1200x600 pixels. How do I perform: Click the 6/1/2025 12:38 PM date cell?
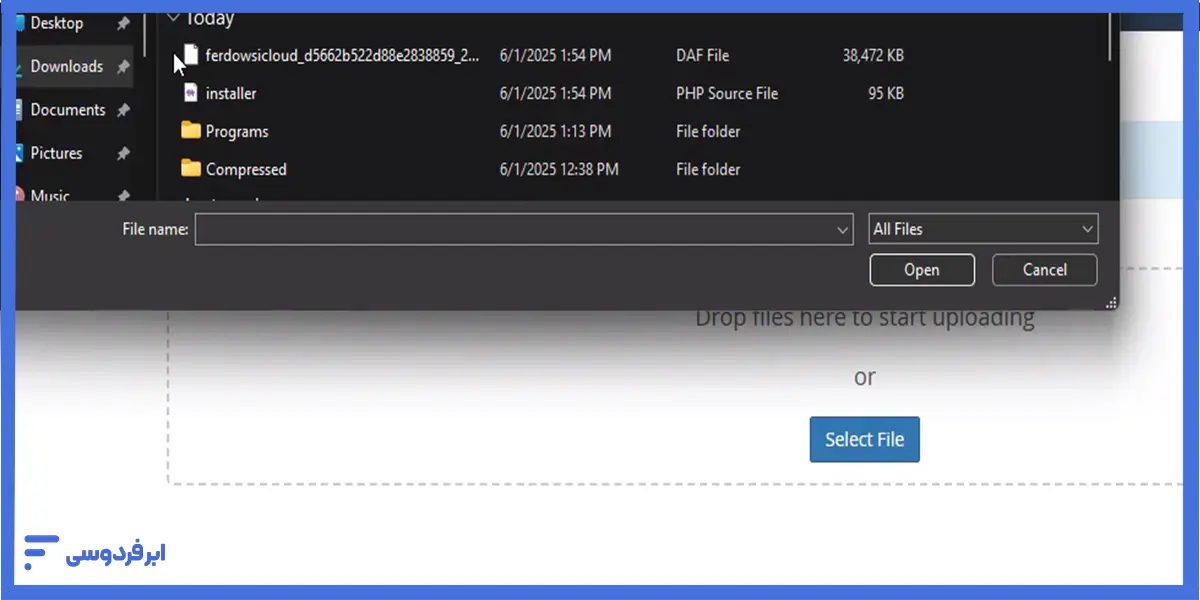[559, 169]
